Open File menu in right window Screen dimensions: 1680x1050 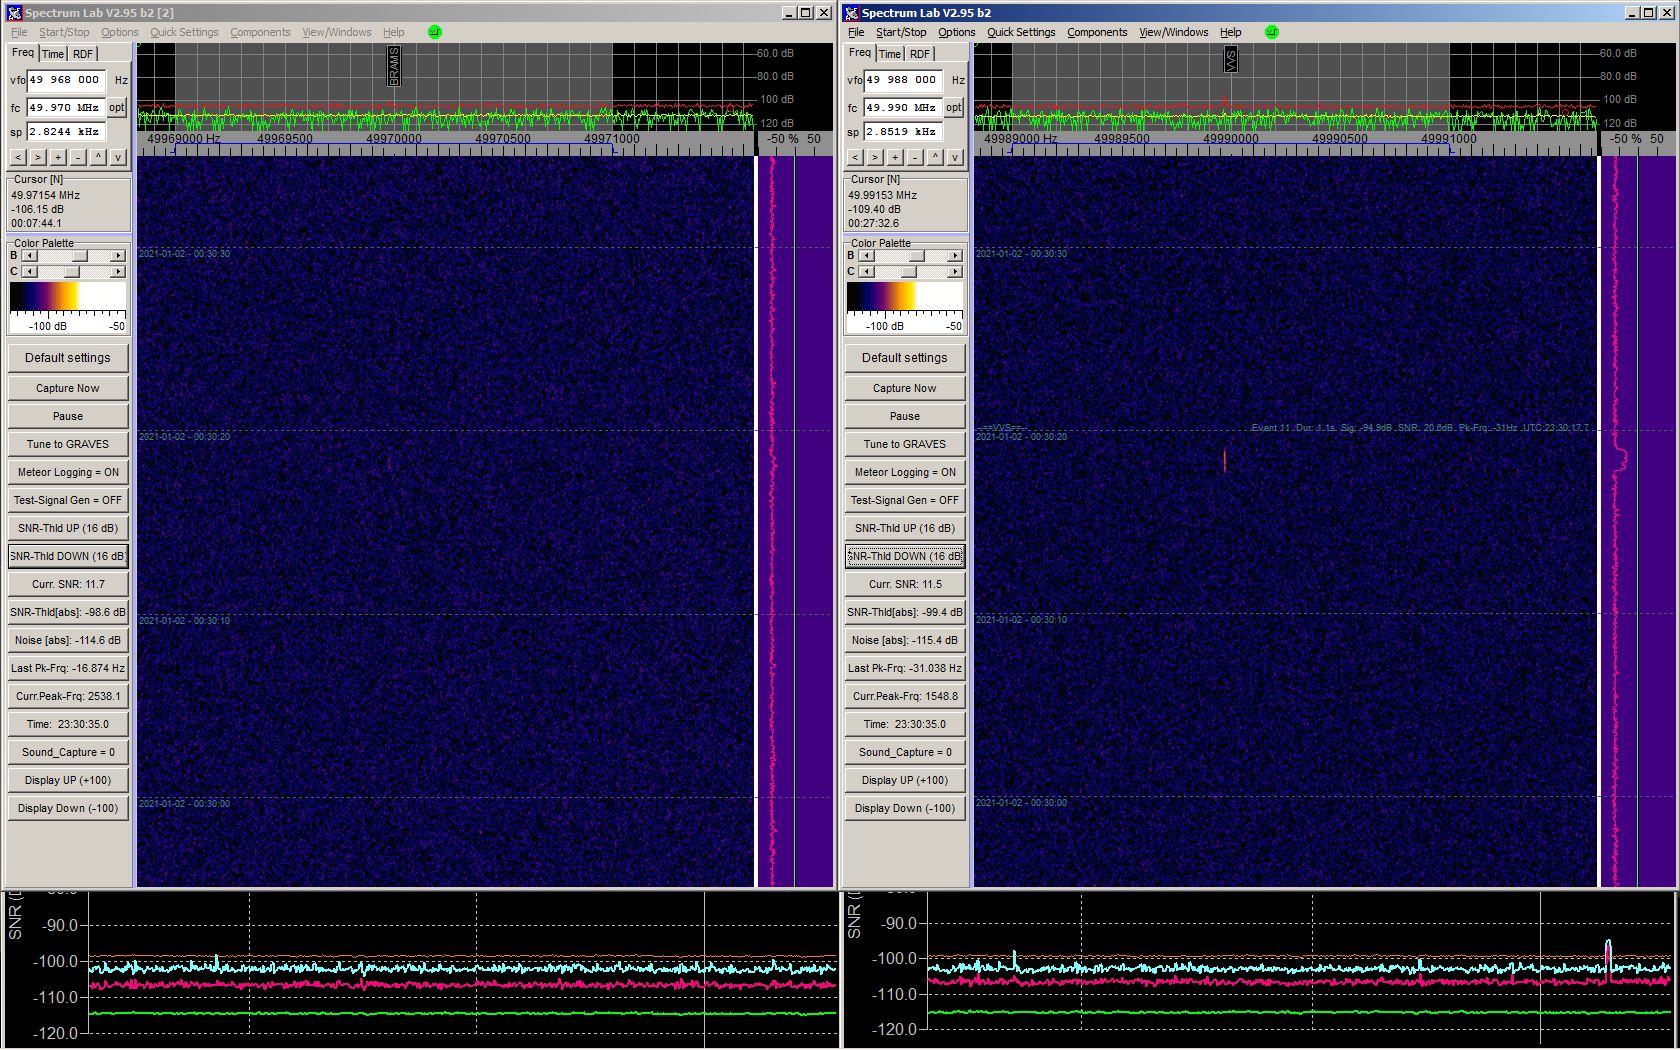pyautogui.click(x=856, y=32)
